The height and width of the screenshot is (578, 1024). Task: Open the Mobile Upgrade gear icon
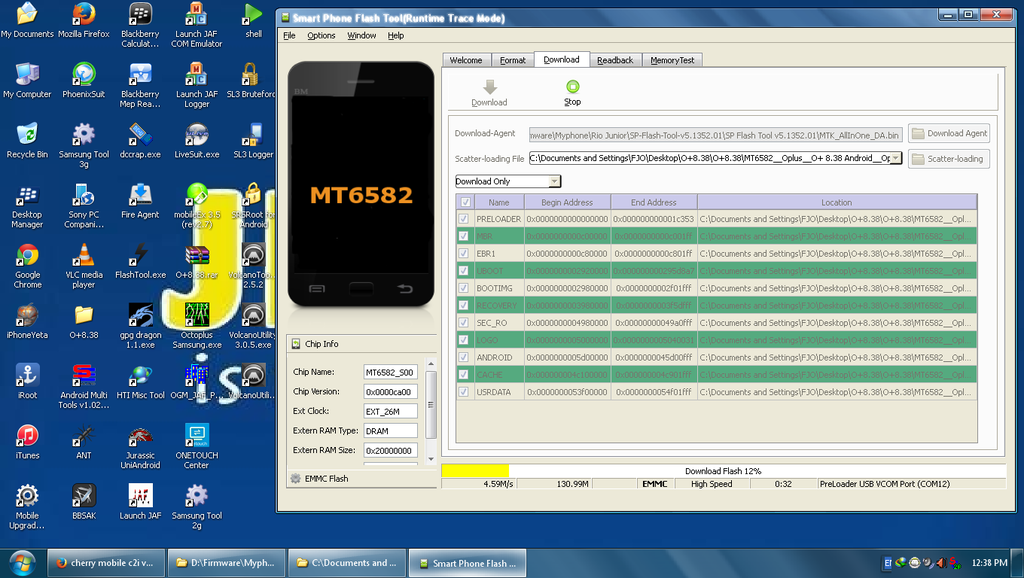click(x=27, y=507)
